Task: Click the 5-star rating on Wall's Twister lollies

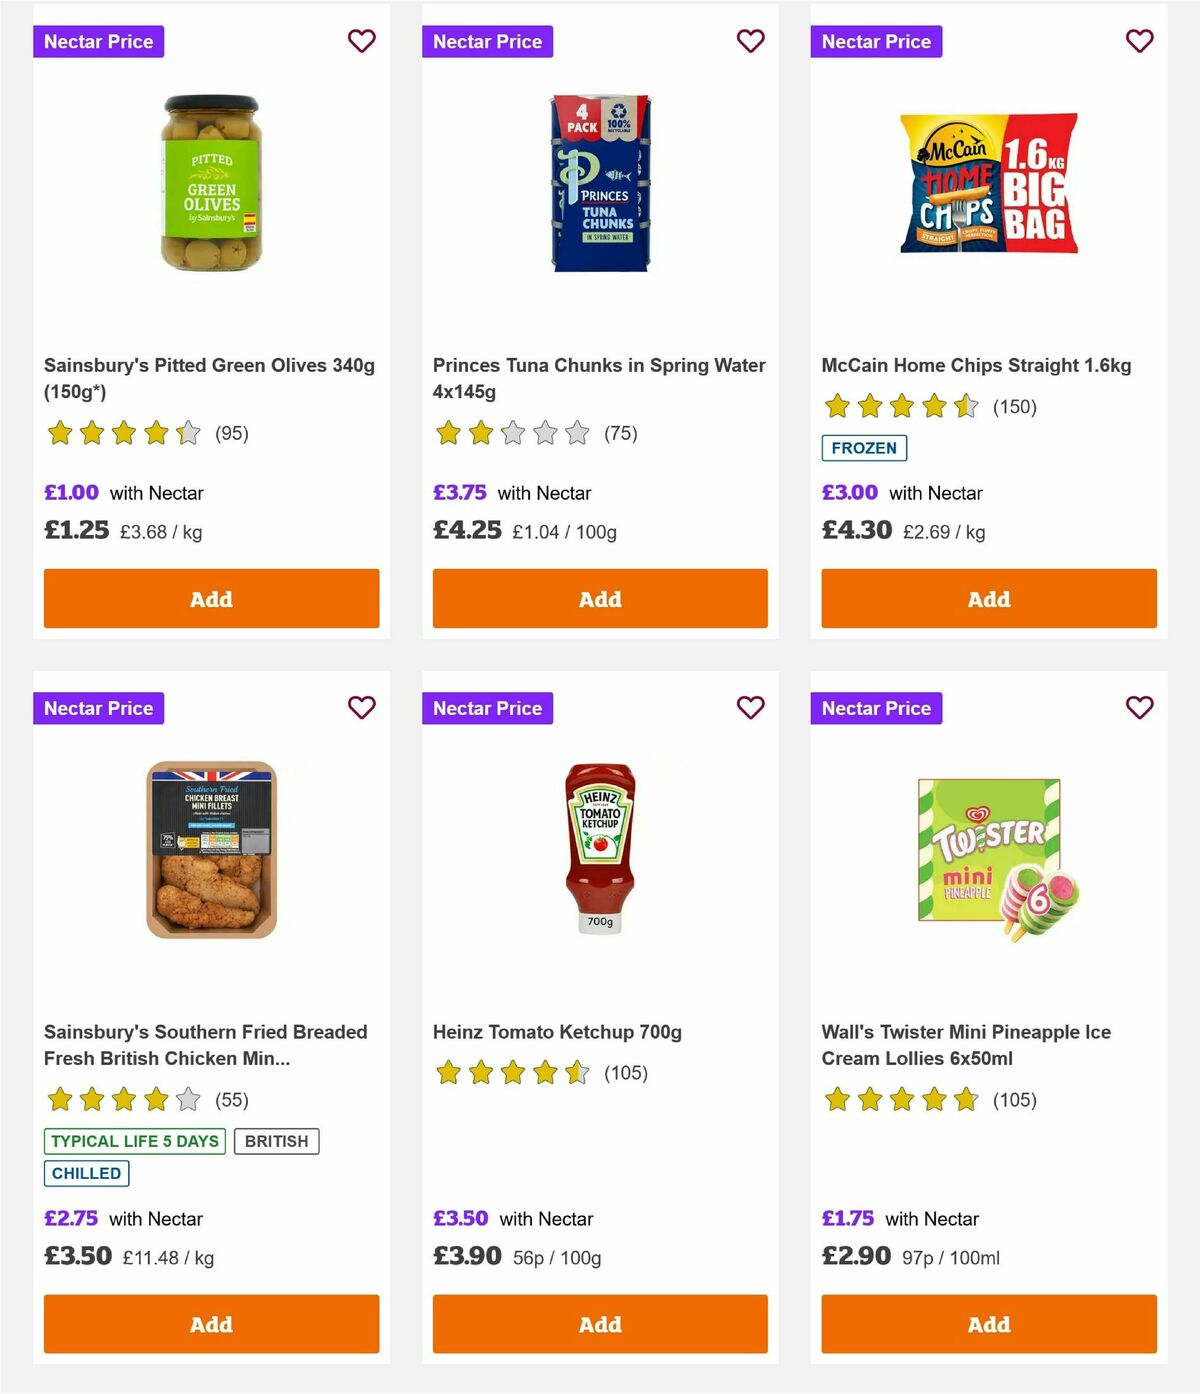Action: 898,1099
